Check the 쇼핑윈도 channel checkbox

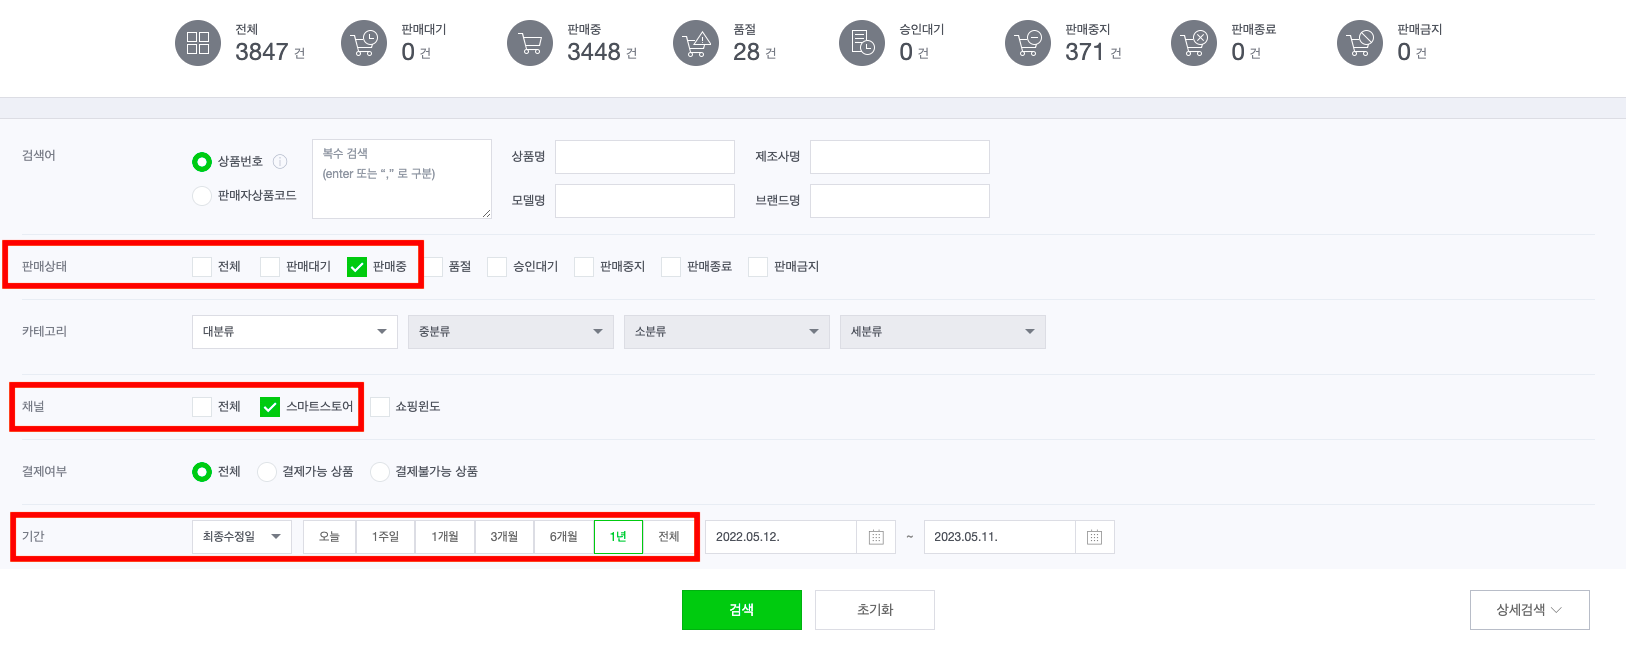(x=380, y=407)
